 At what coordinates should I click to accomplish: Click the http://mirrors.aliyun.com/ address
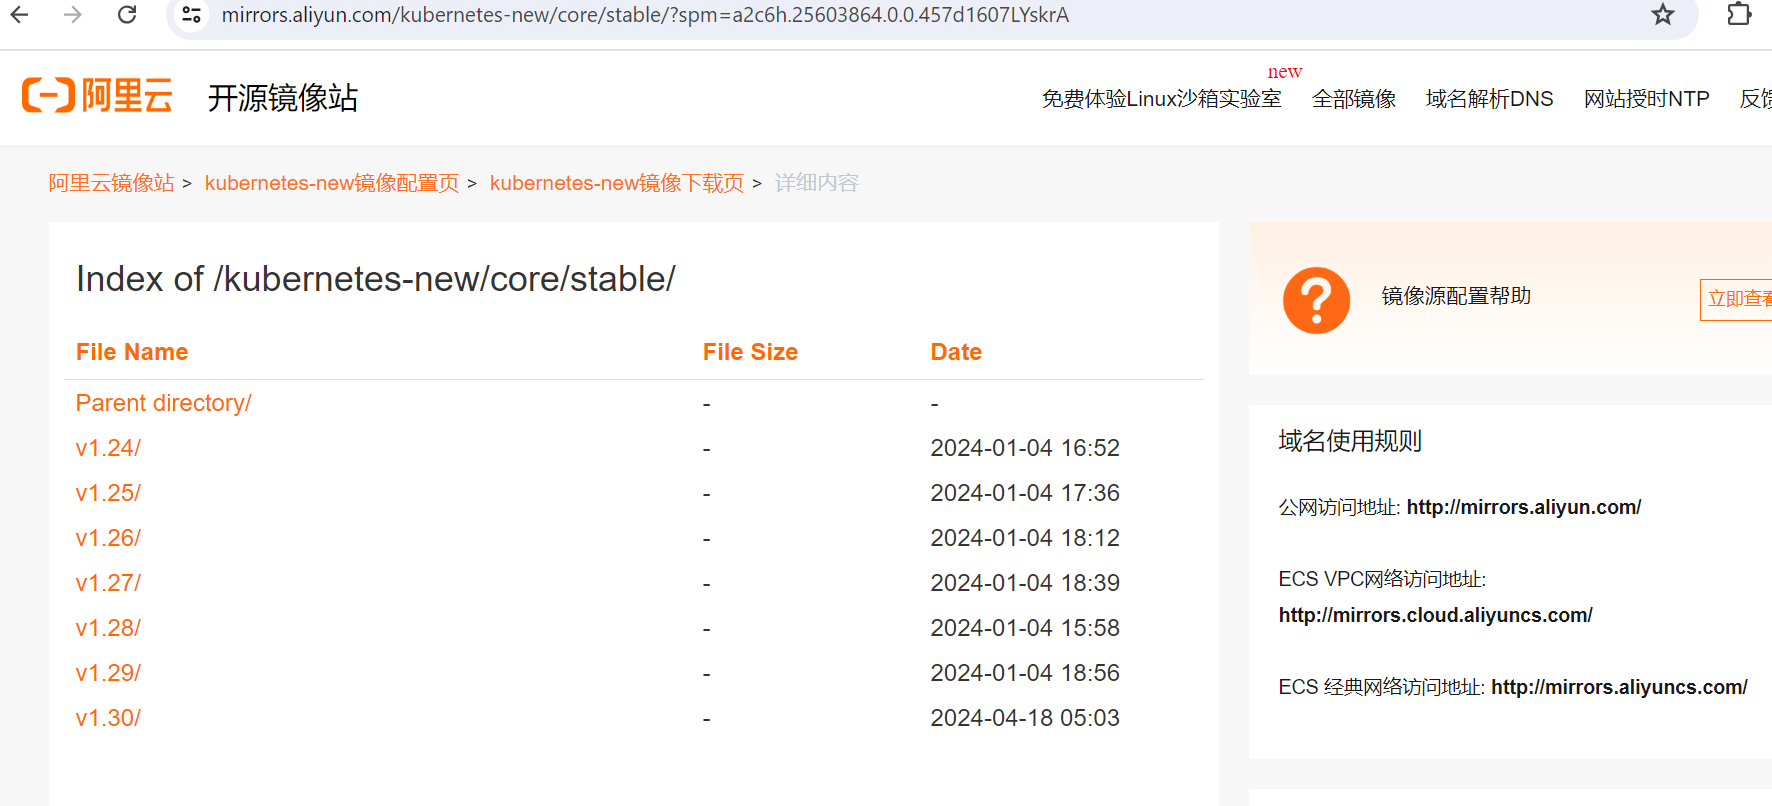[1524, 507]
